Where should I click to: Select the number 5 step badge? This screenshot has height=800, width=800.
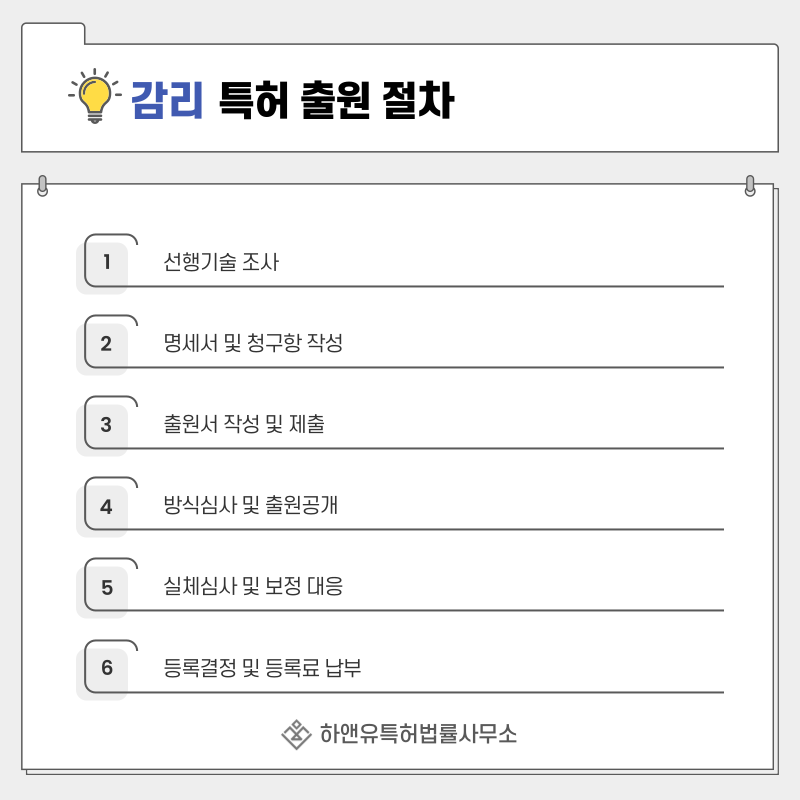(106, 587)
